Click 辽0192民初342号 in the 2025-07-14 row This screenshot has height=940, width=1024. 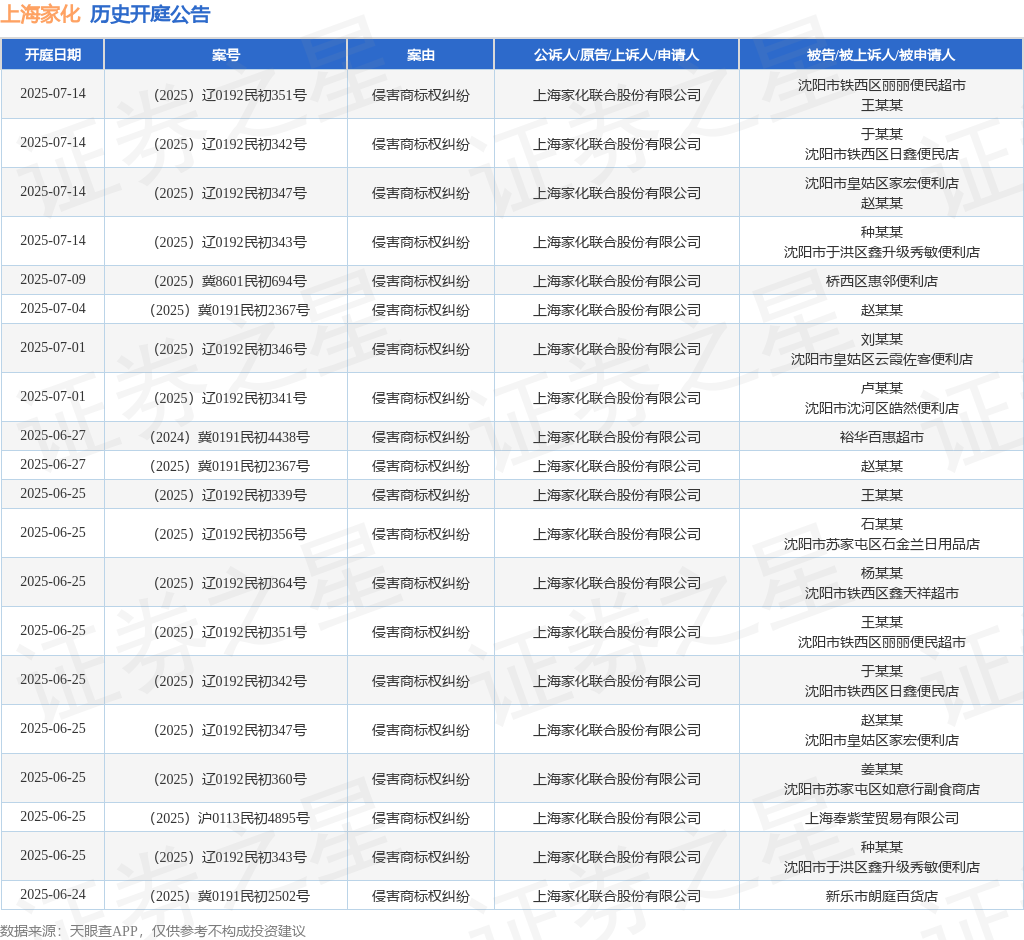tap(230, 144)
